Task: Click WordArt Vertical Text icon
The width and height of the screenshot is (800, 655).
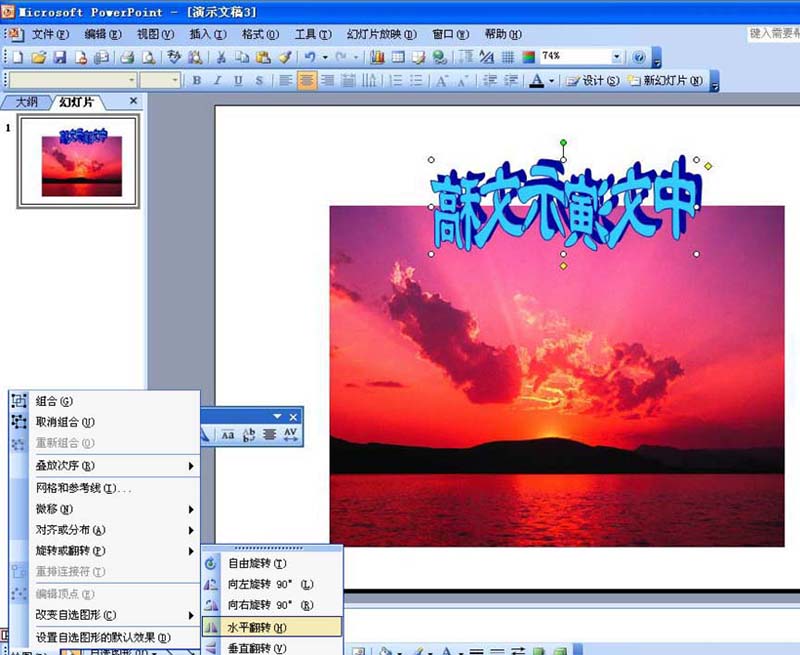Action: [x=248, y=435]
